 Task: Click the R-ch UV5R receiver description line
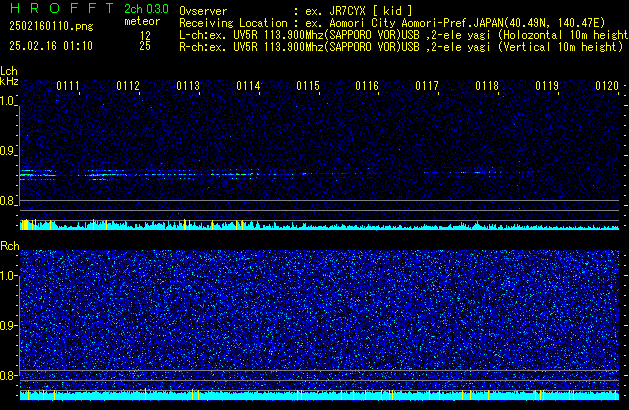click(401, 47)
